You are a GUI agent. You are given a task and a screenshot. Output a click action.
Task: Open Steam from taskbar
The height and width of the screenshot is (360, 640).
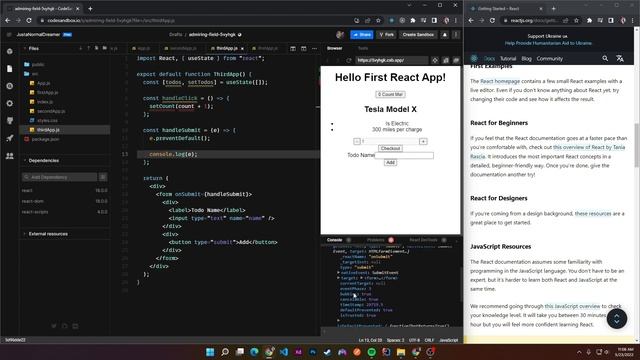(327, 352)
